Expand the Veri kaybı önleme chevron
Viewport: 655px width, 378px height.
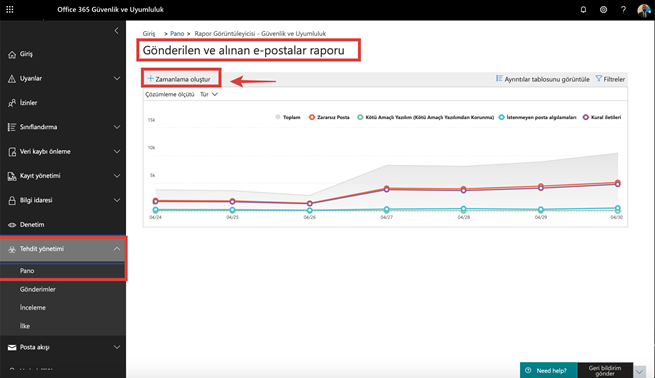click(x=117, y=152)
